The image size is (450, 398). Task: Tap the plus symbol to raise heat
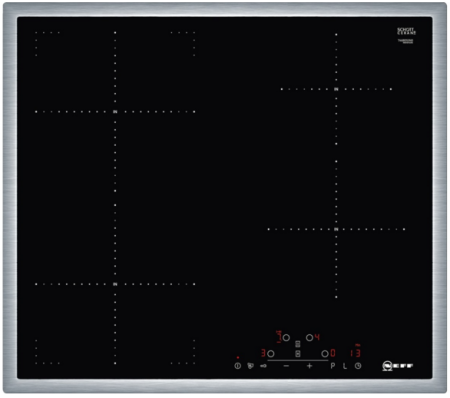coord(309,366)
